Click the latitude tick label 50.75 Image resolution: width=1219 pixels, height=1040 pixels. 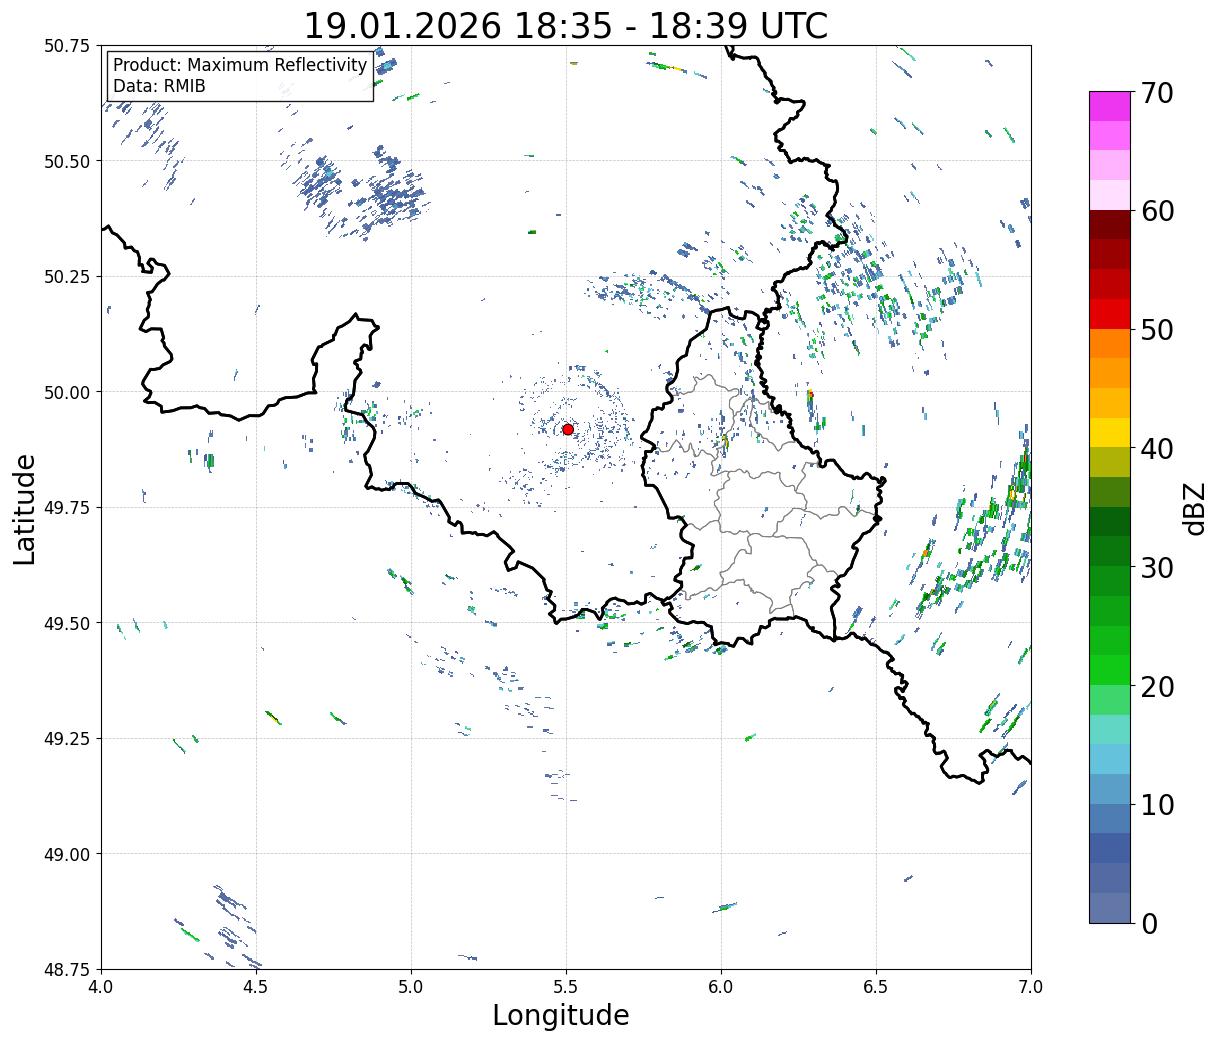[x=67, y=46]
